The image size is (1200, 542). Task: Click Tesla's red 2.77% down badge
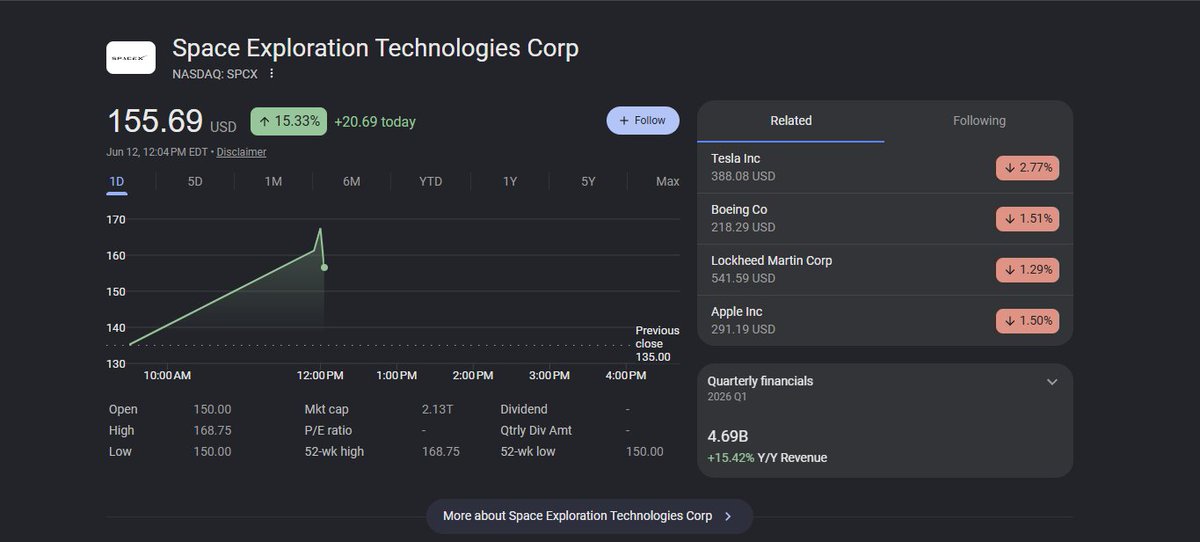(x=1027, y=167)
